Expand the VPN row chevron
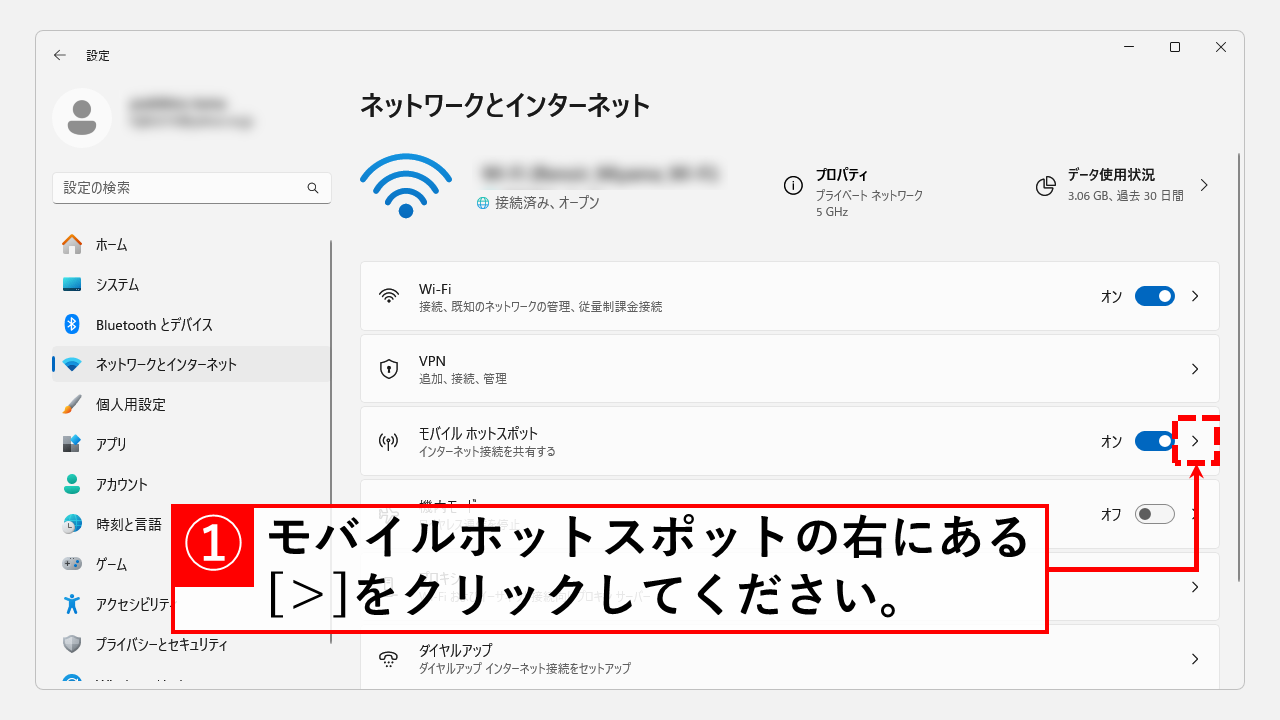The width and height of the screenshot is (1280, 720). coord(1195,369)
